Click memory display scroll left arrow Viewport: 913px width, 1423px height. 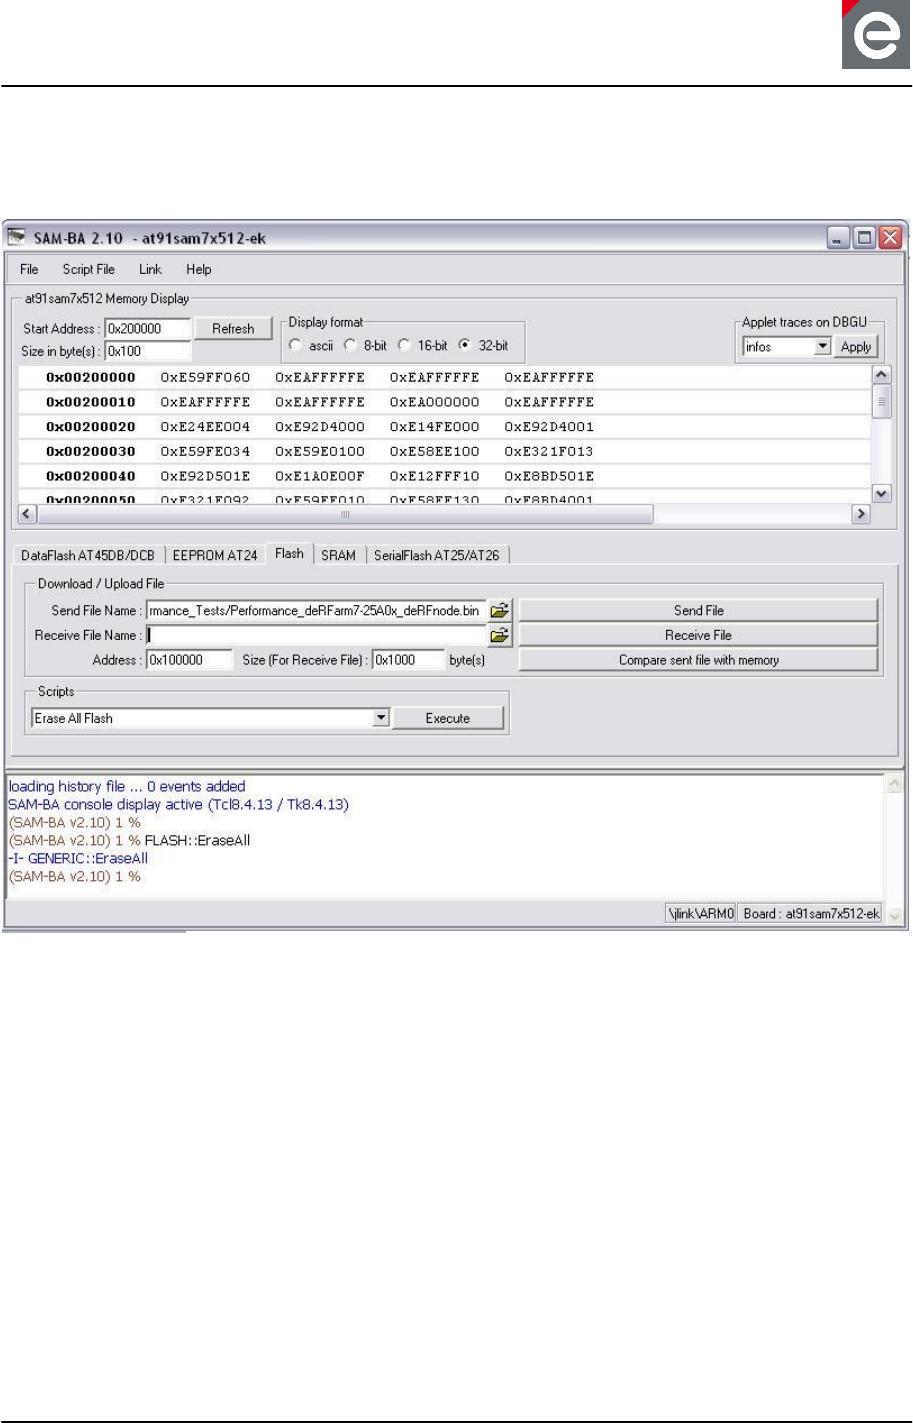pyautogui.click(x=27, y=514)
